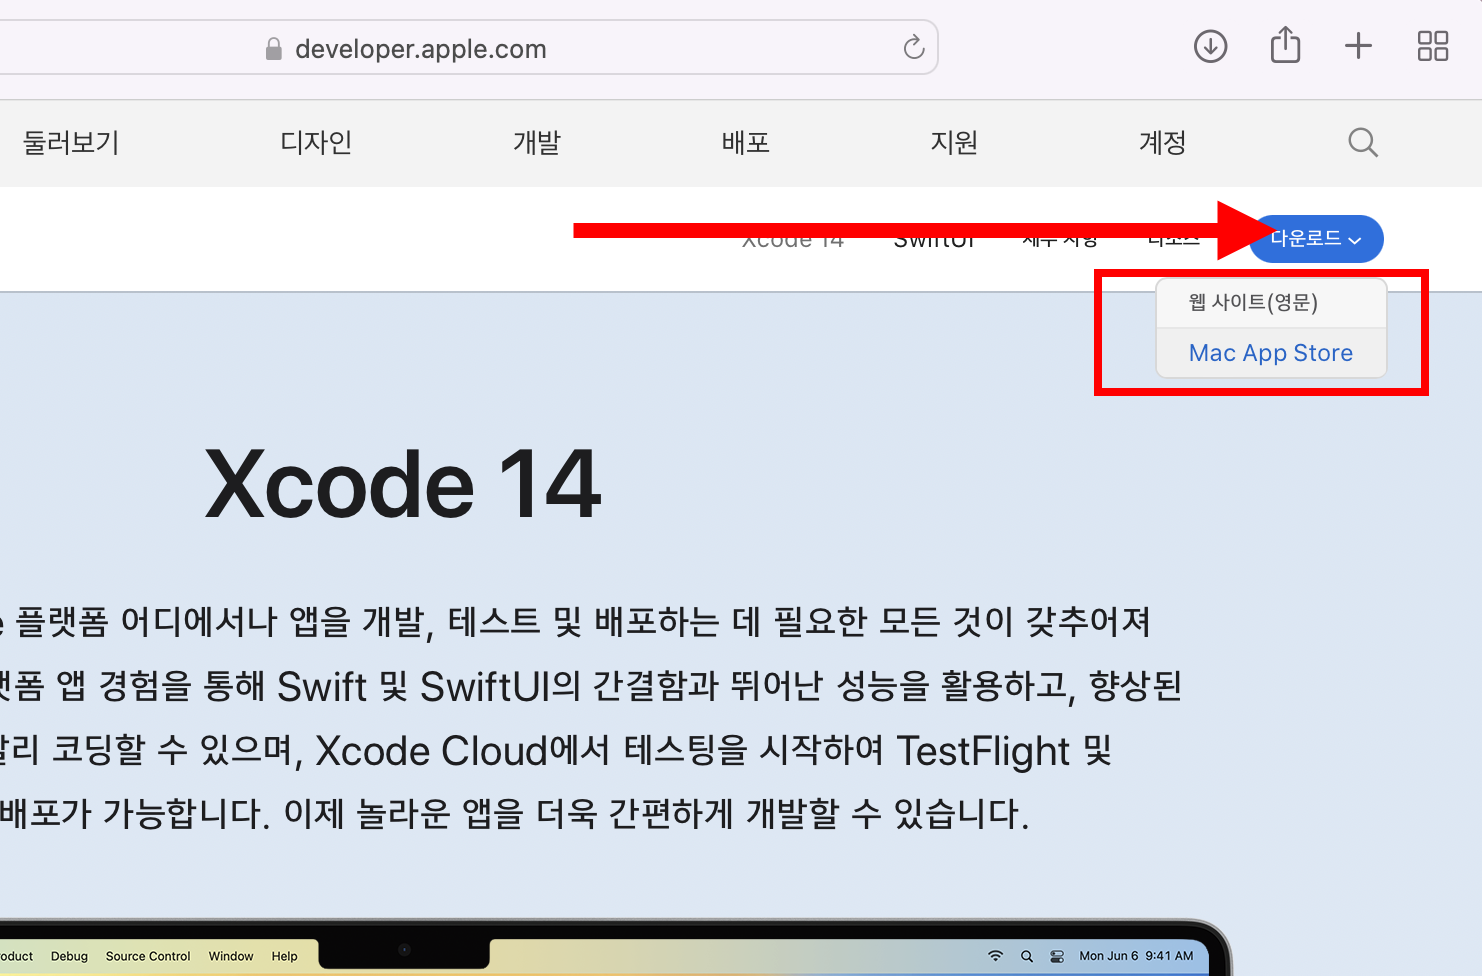Open the 배포 navigation item
The width and height of the screenshot is (1482, 976).
click(746, 143)
